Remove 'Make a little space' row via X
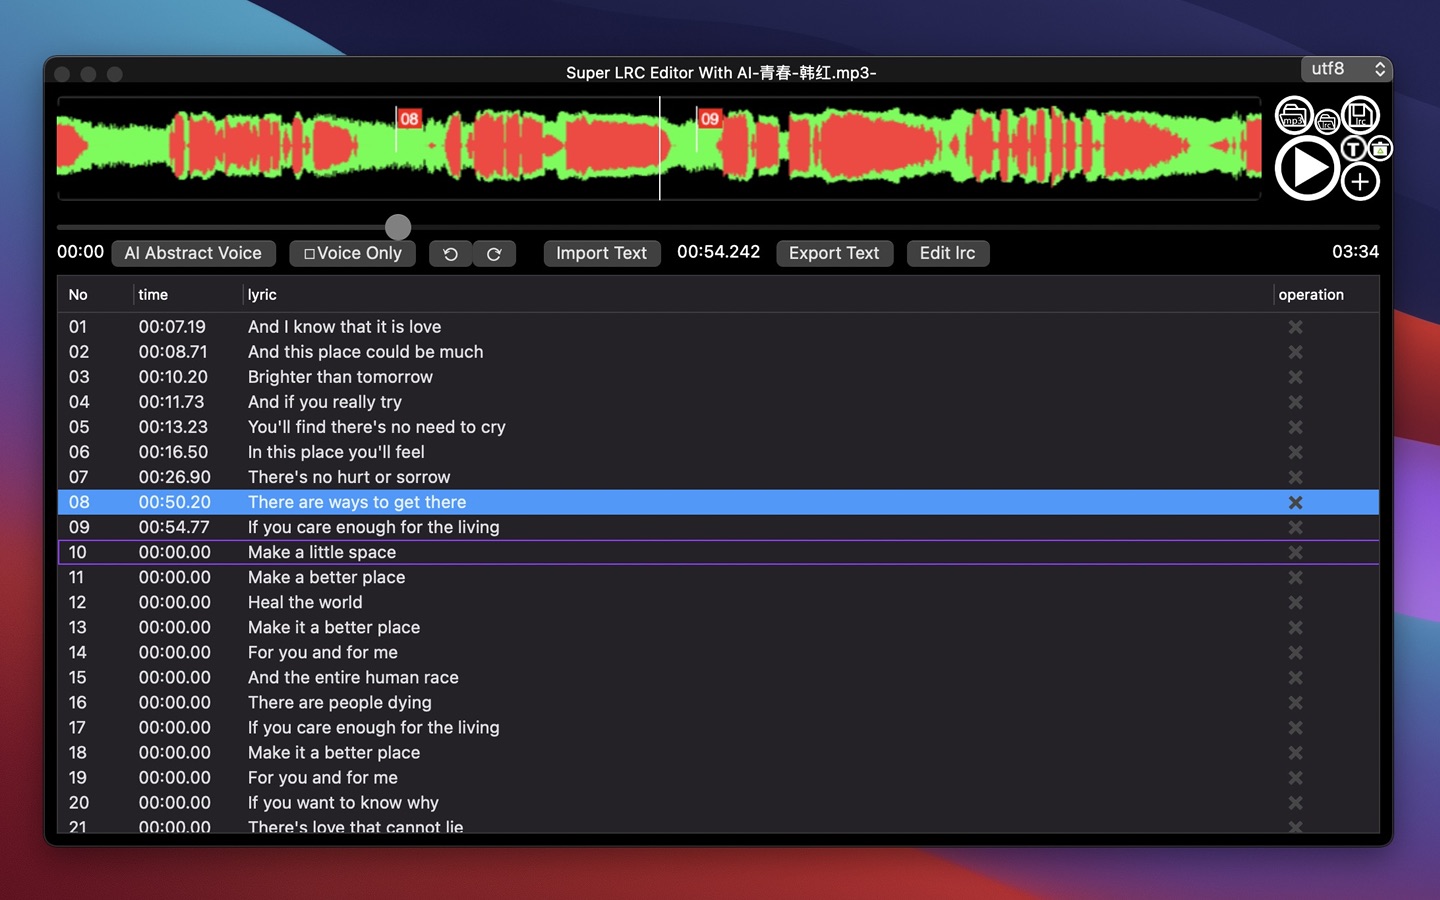Image resolution: width=1440 pixels, height=900 pixels. click(1295, 552)
